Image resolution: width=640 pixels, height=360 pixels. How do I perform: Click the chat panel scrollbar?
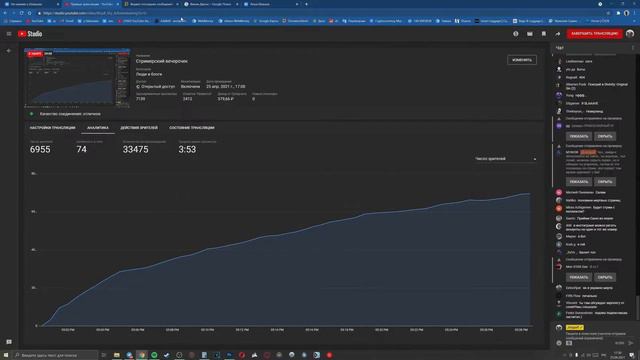[637, 307]
